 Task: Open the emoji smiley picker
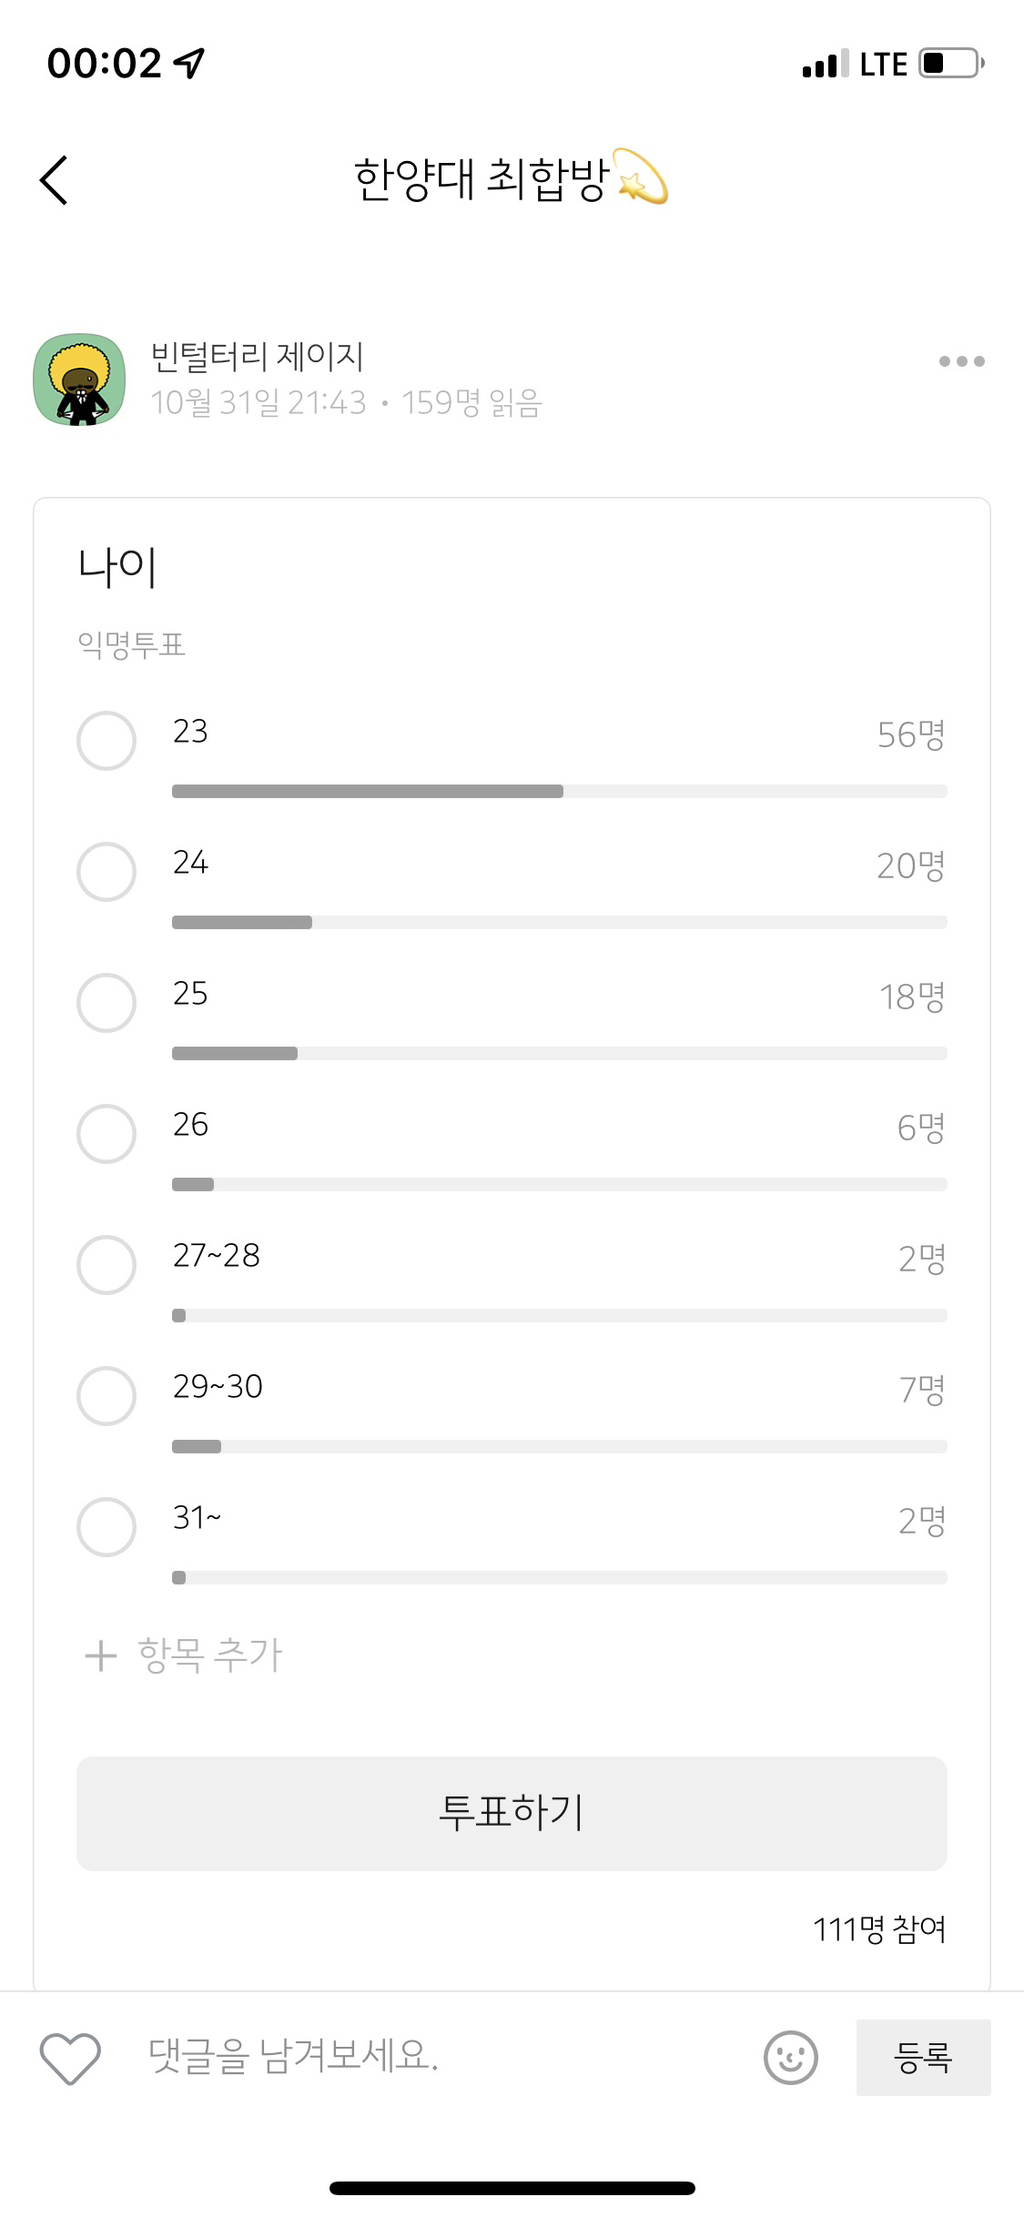click(x=791, y=2058)
